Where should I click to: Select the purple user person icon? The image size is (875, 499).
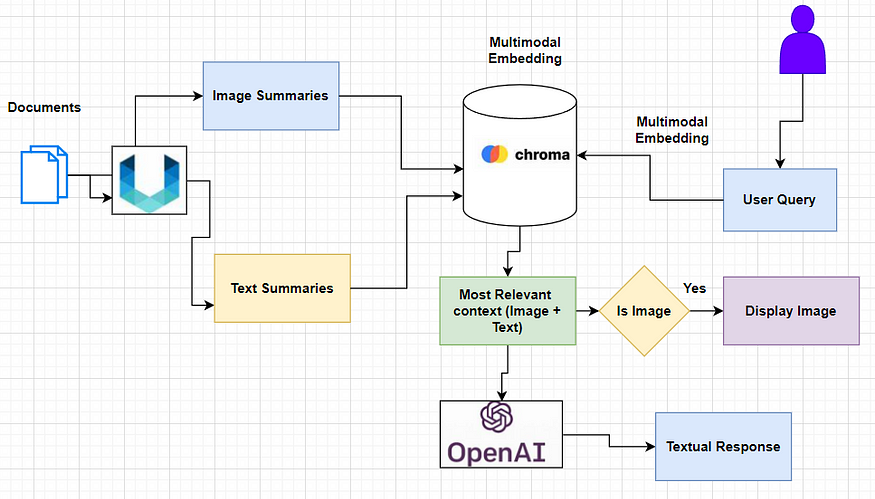(x=802, y=40)
